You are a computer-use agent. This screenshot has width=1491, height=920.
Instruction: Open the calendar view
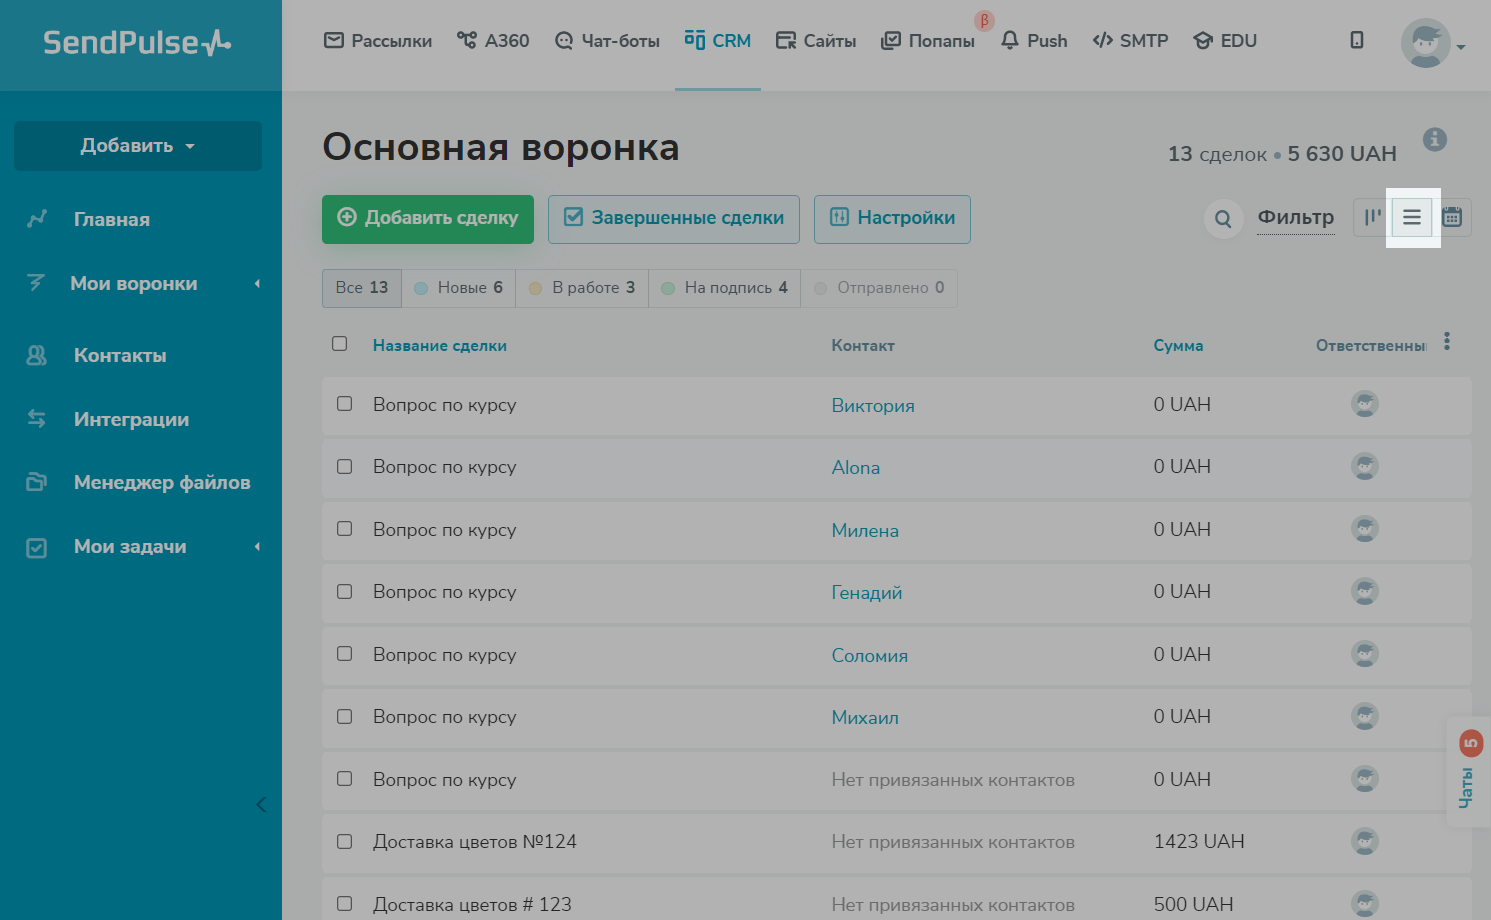coord(1452,217)
